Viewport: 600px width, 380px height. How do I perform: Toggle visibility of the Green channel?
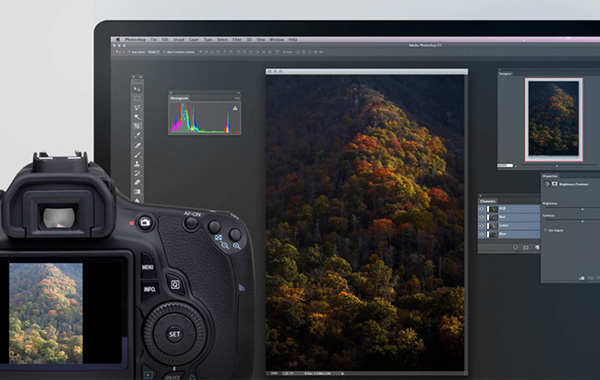[x=482, y=226]
